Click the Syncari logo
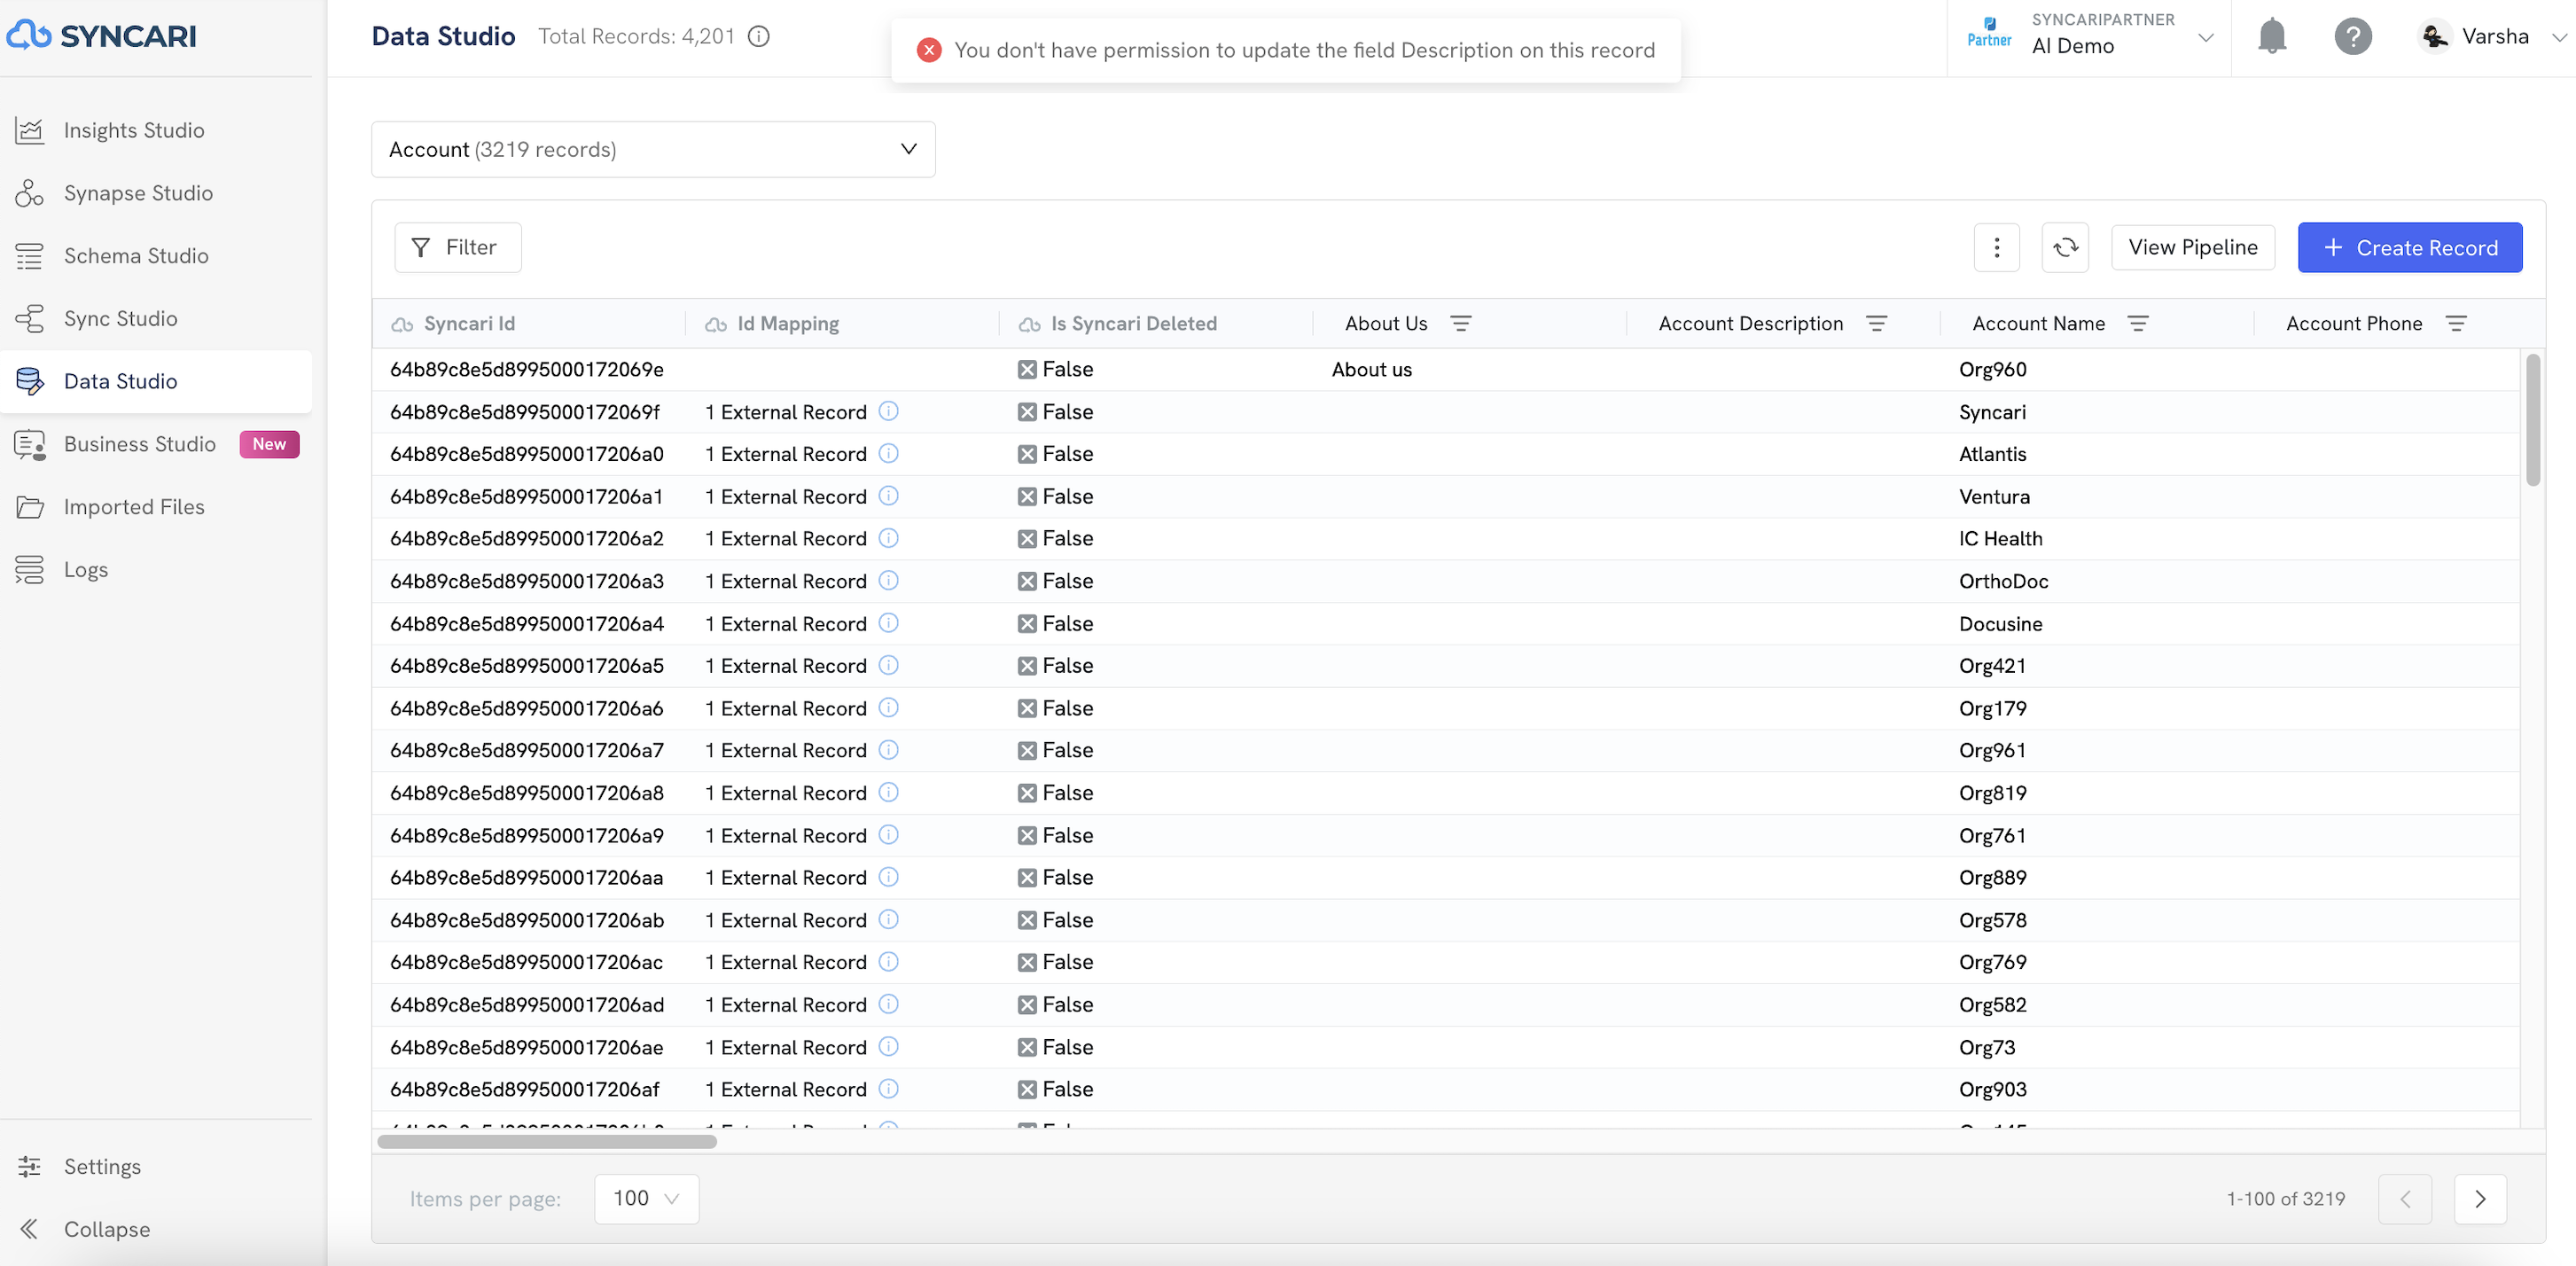2576x1266 pixels. 101,36
